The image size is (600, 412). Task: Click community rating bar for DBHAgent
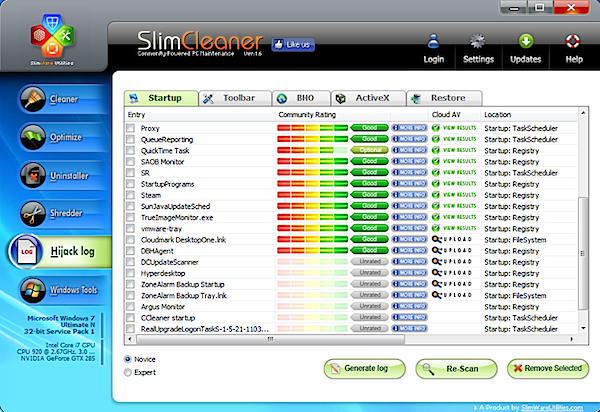[x=312, y=251]
